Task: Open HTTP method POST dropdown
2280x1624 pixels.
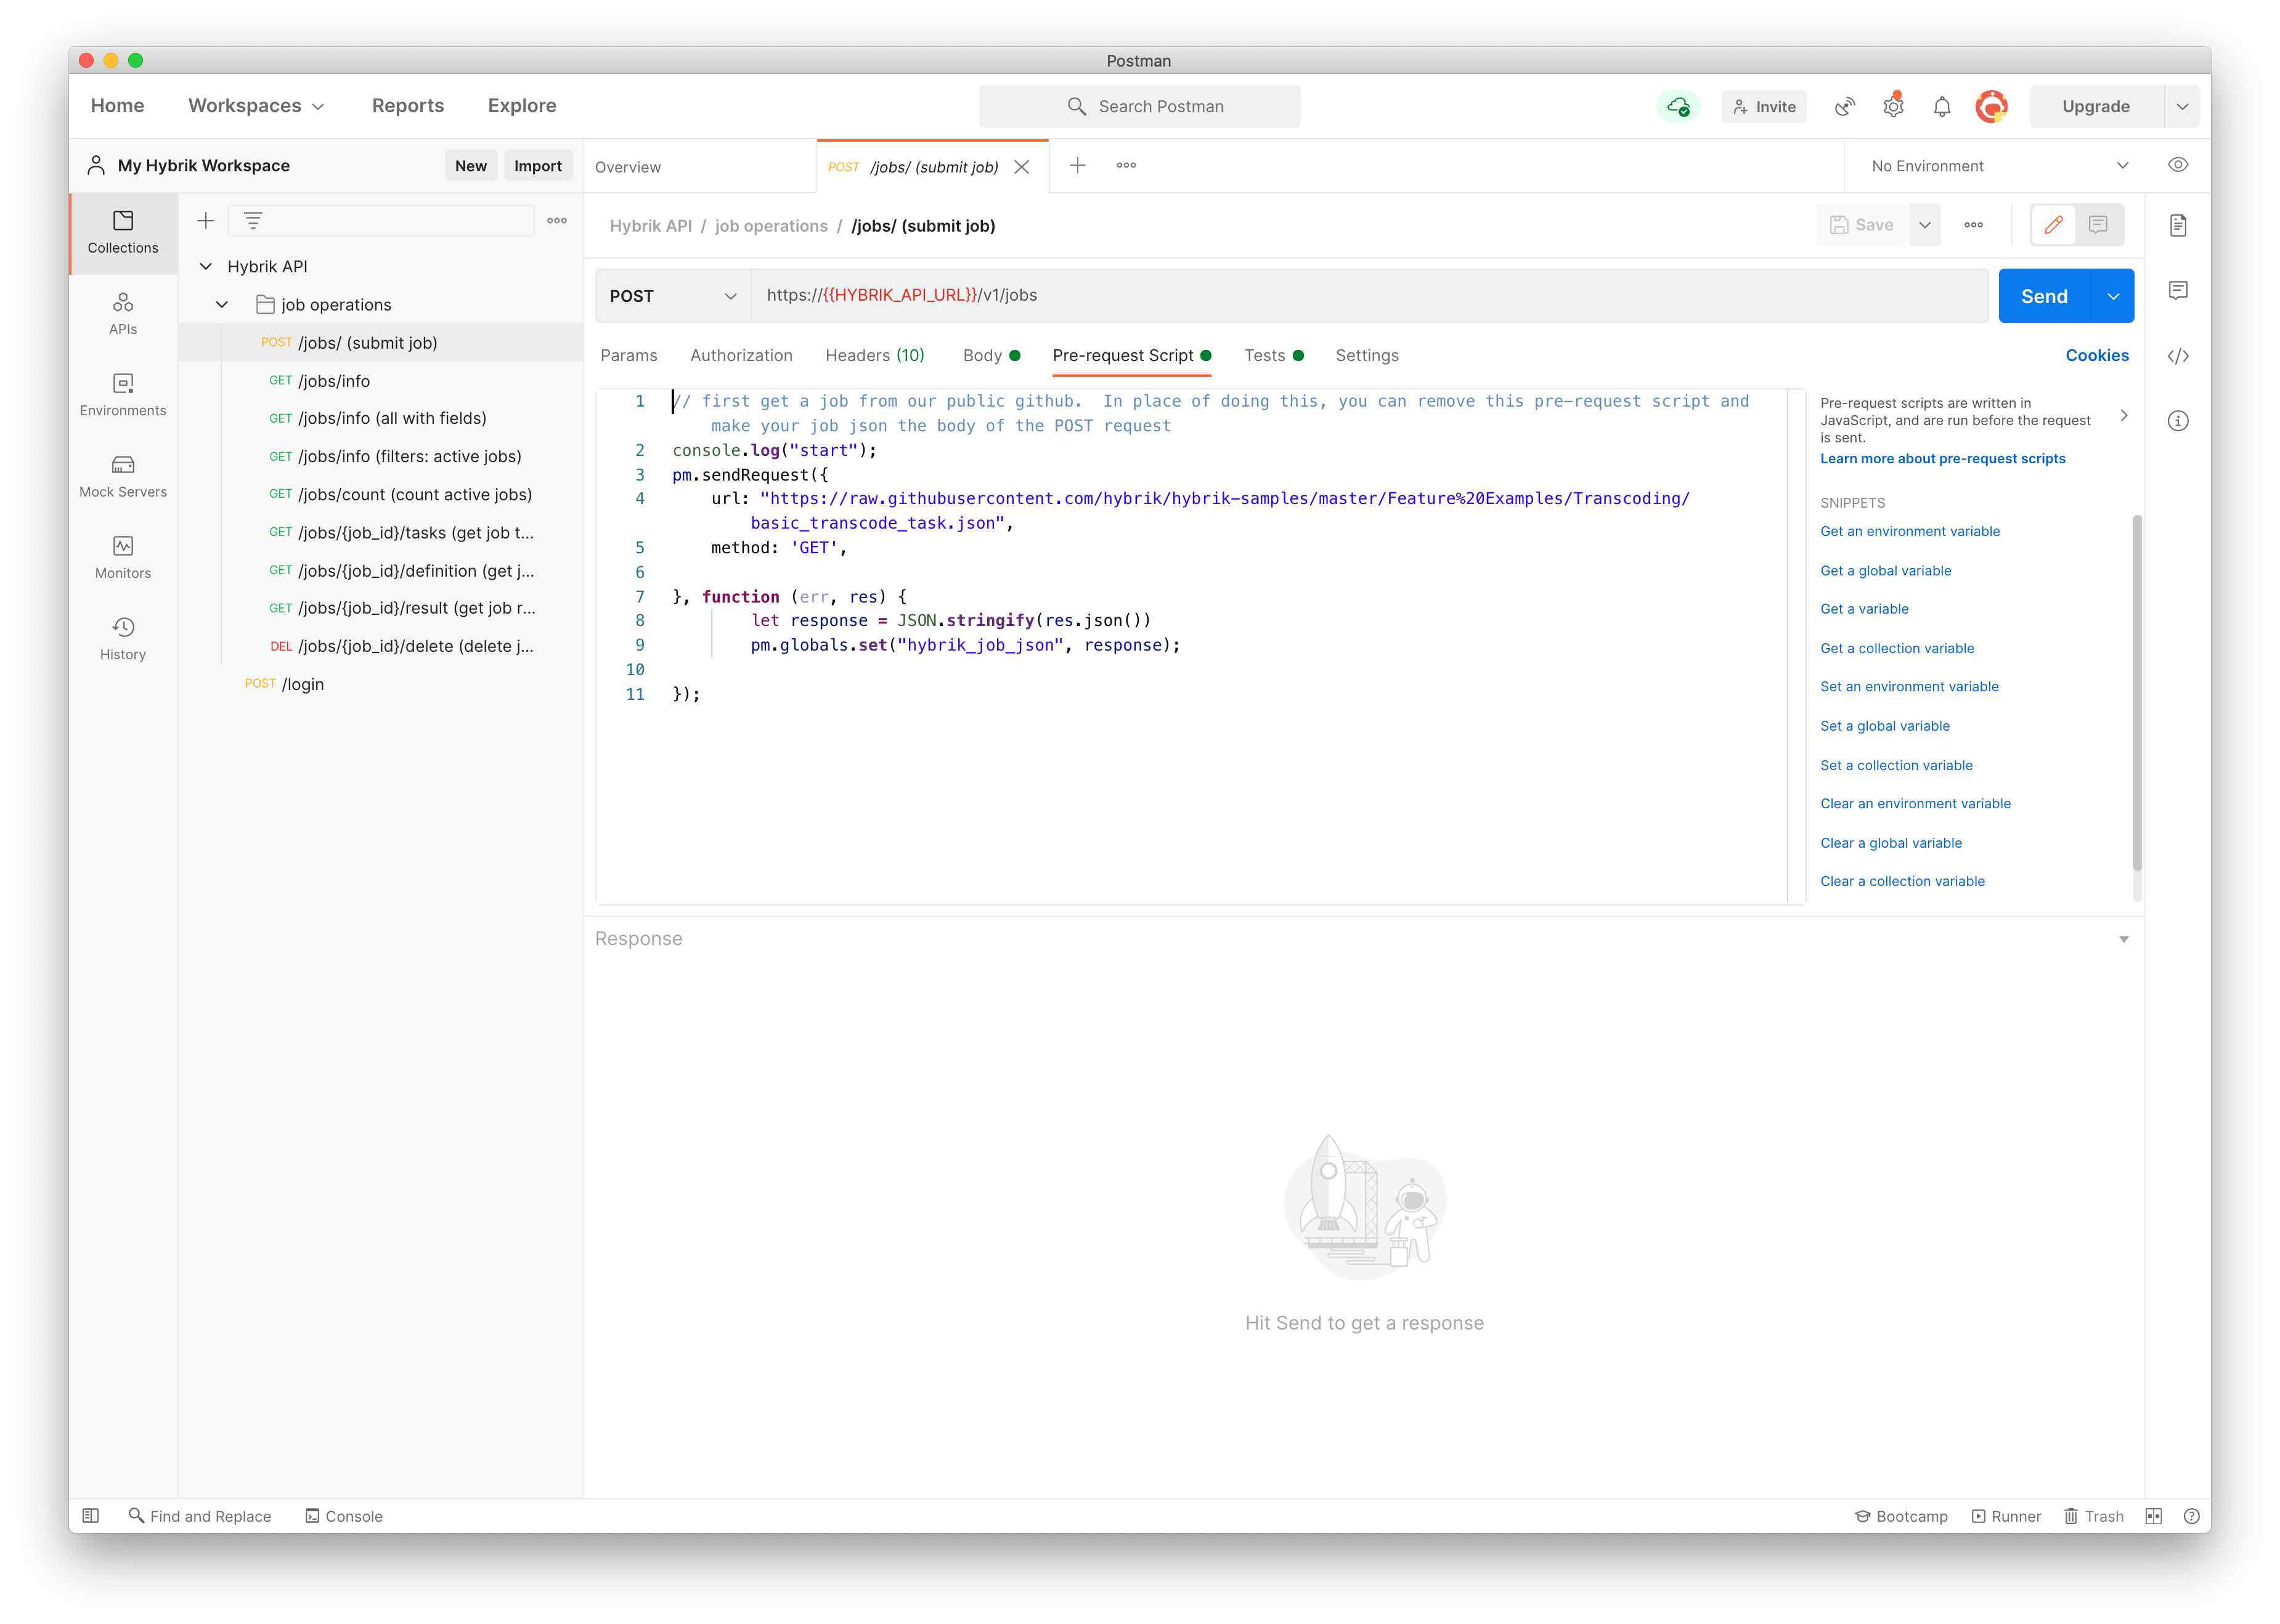Action: [x=673, y=296]
